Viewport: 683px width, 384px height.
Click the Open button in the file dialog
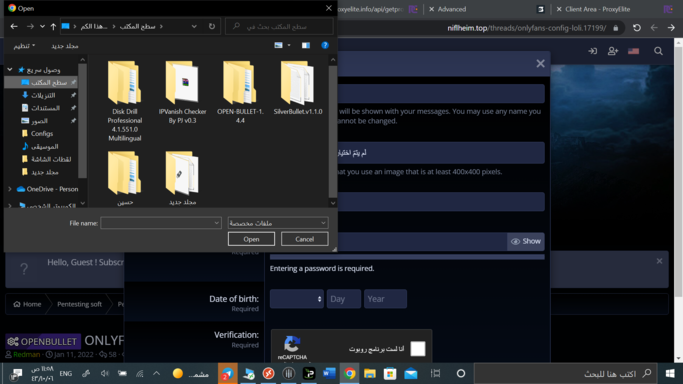(251, 239)
